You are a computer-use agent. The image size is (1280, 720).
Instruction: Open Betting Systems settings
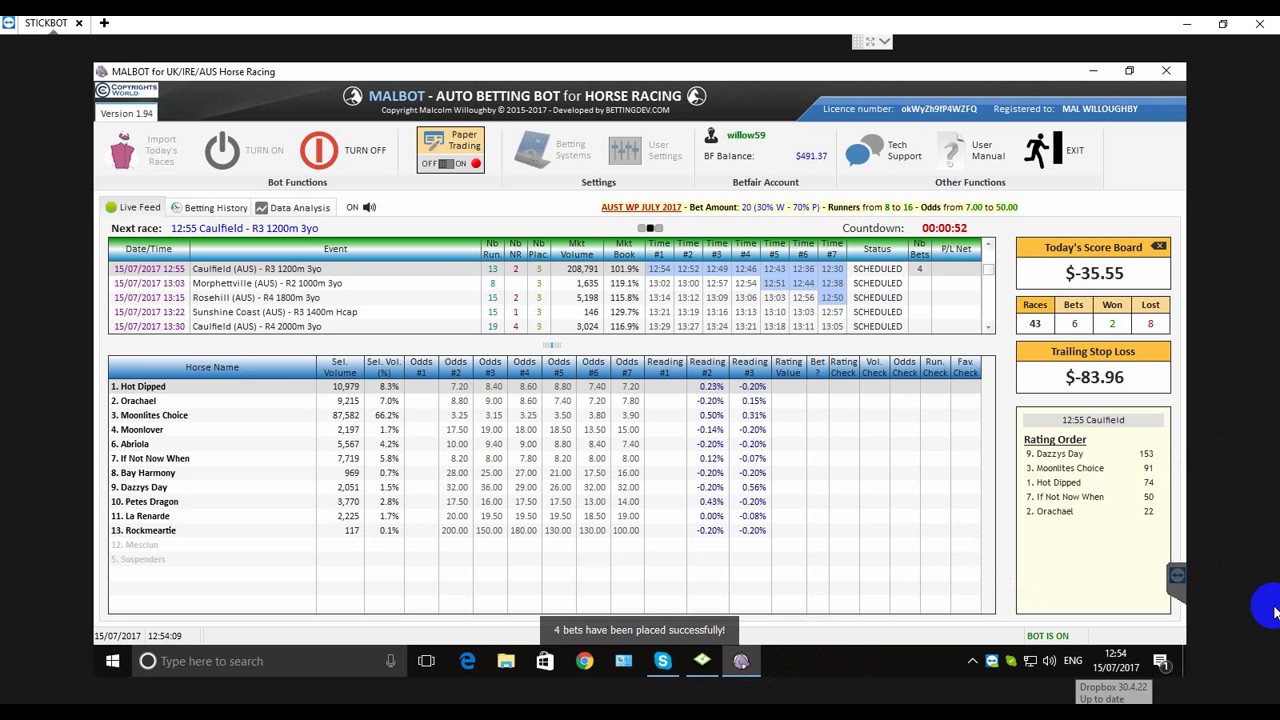532,150
